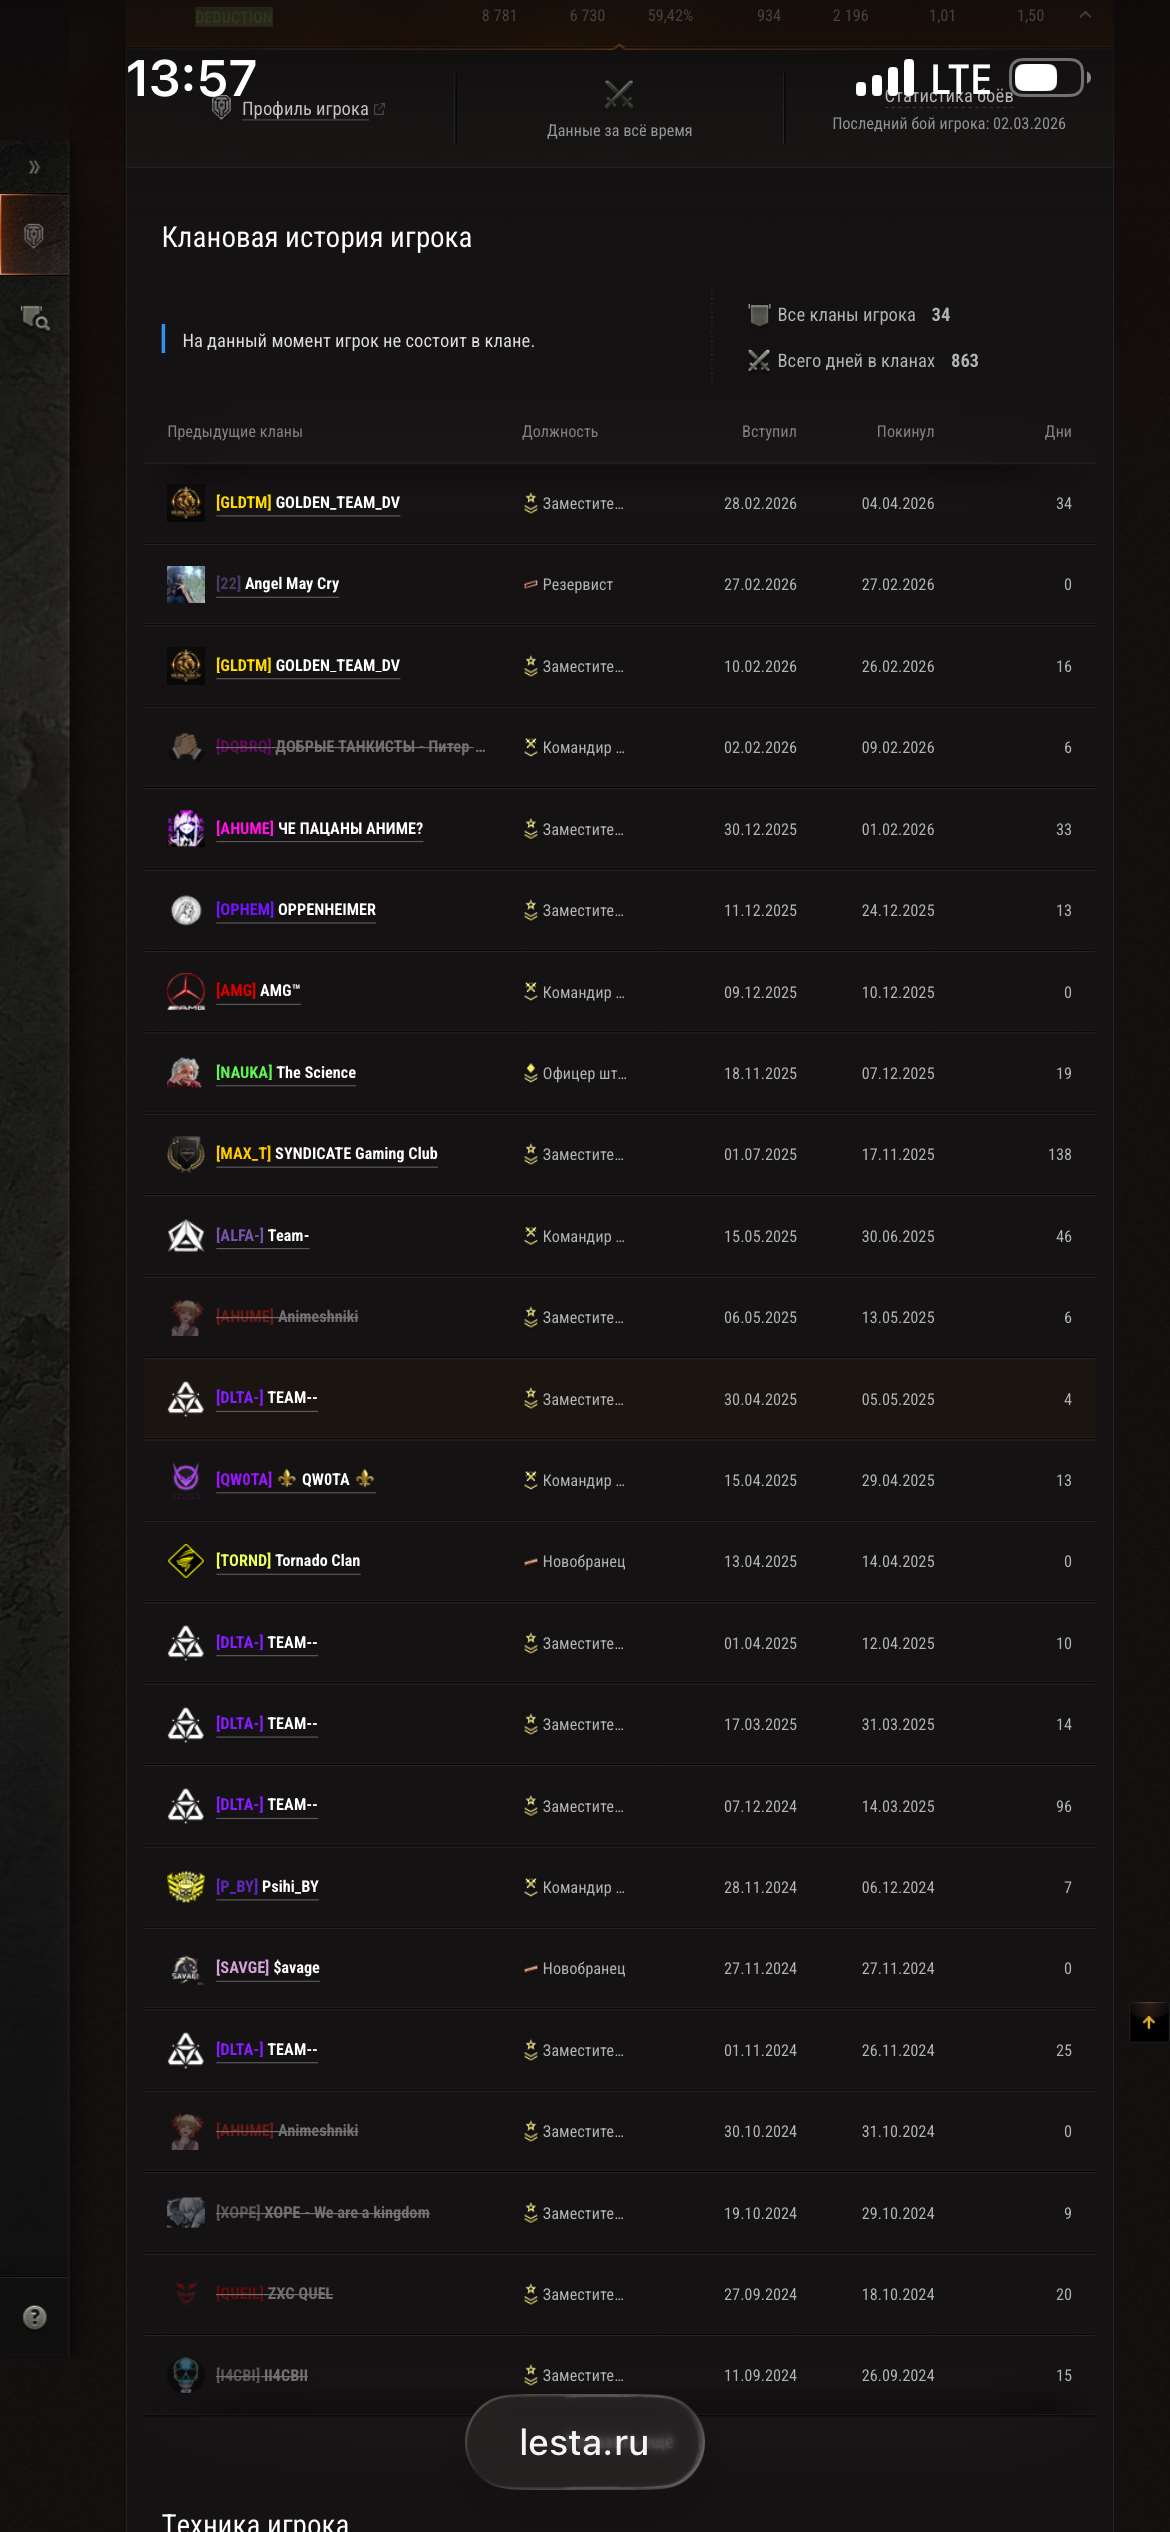
Task: Open the OPPENHEIMER clan link
Action: (296, 910)
